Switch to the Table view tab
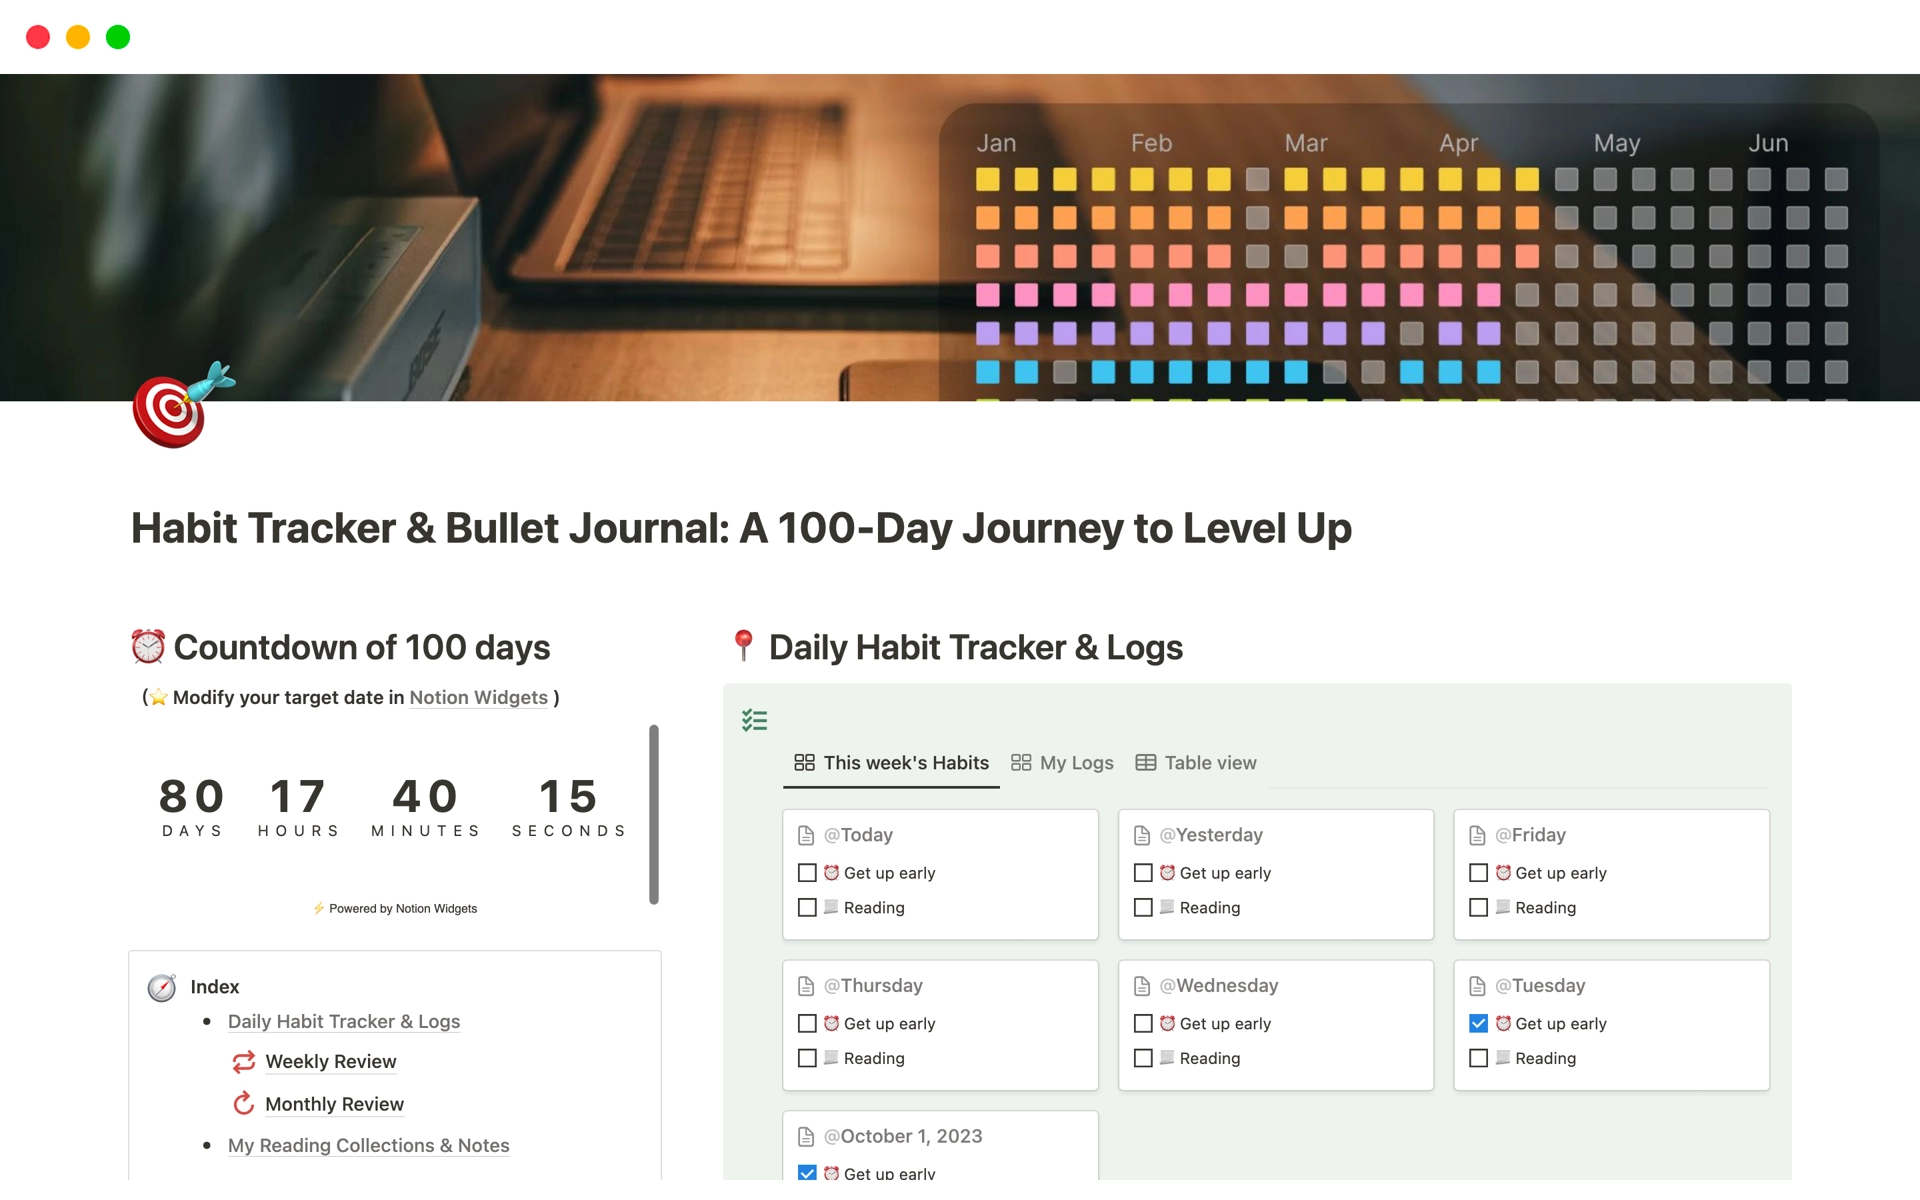 [x=1197, y=762]
